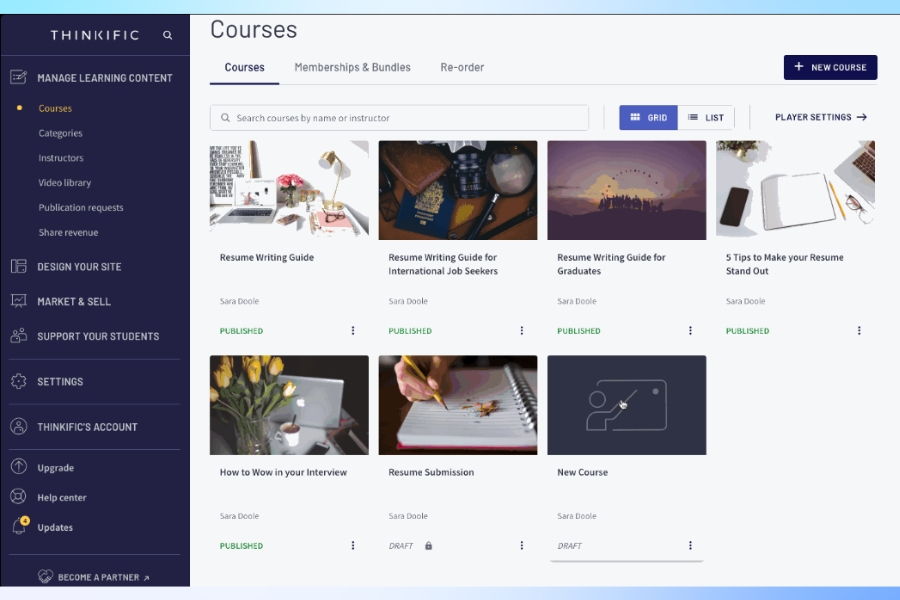This screenshot has height=600, width=900.
Task: Click PUBLISHED status on How to Wow card
Action: [x=241, y=546]
